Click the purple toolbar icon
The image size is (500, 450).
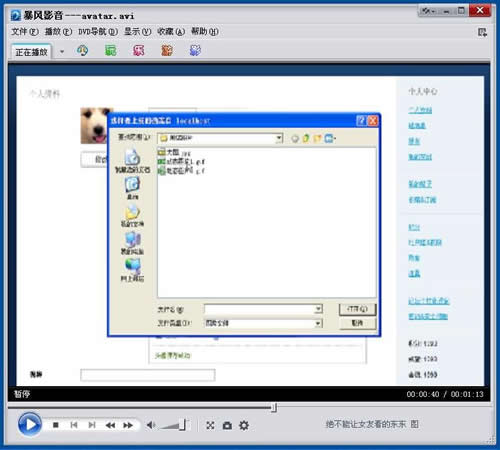pyautogui.click(x=195, y=51)
